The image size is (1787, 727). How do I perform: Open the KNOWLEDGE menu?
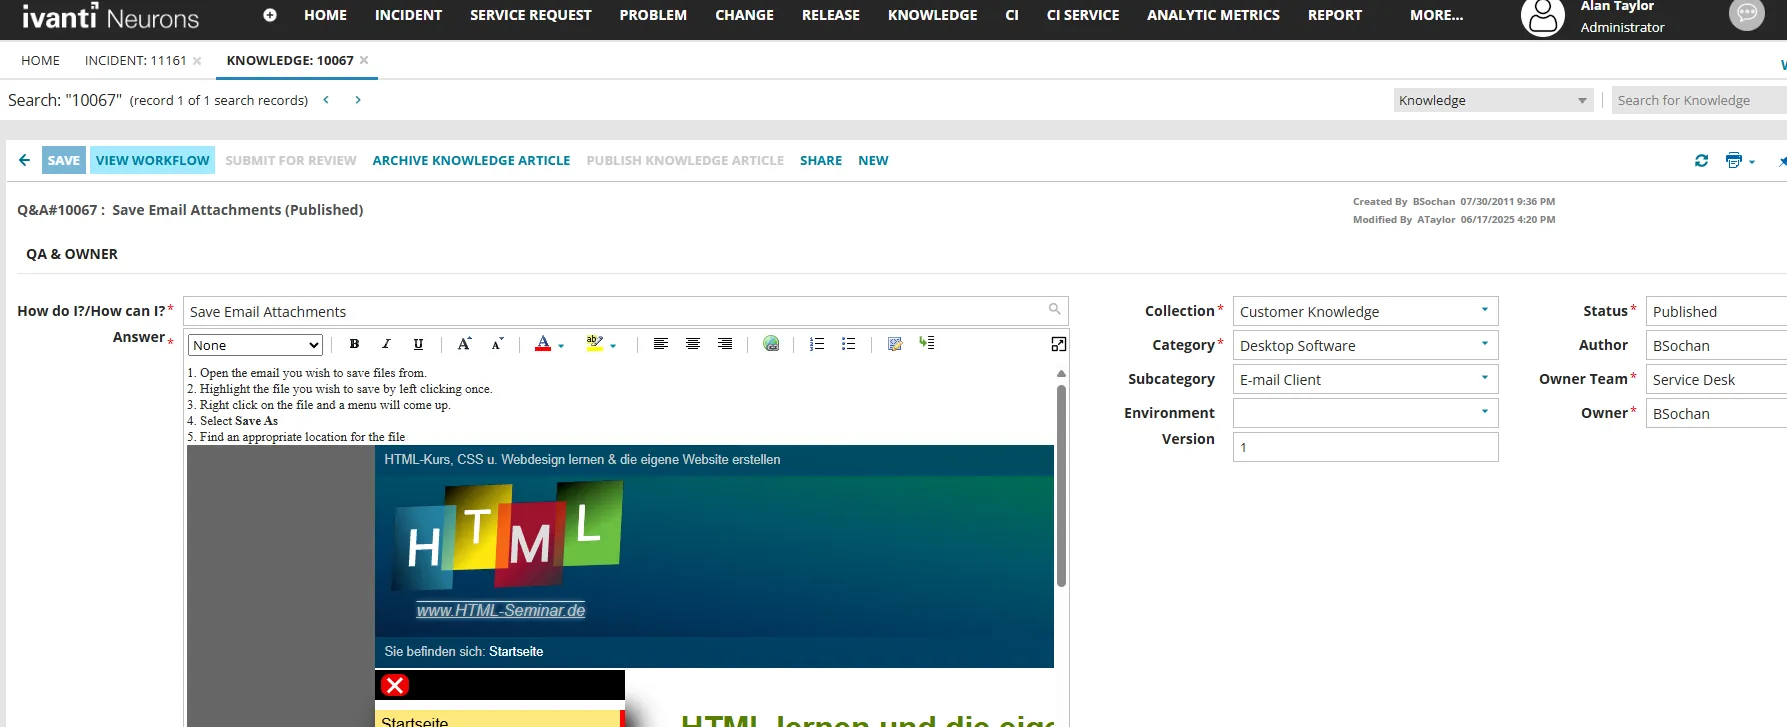(x=932, y=15)
